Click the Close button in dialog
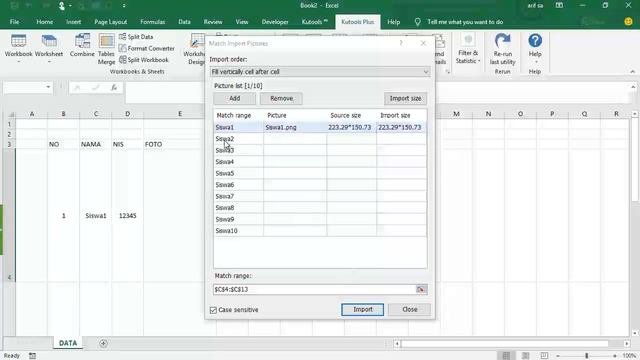640x360 pixels. click(409, 309)
